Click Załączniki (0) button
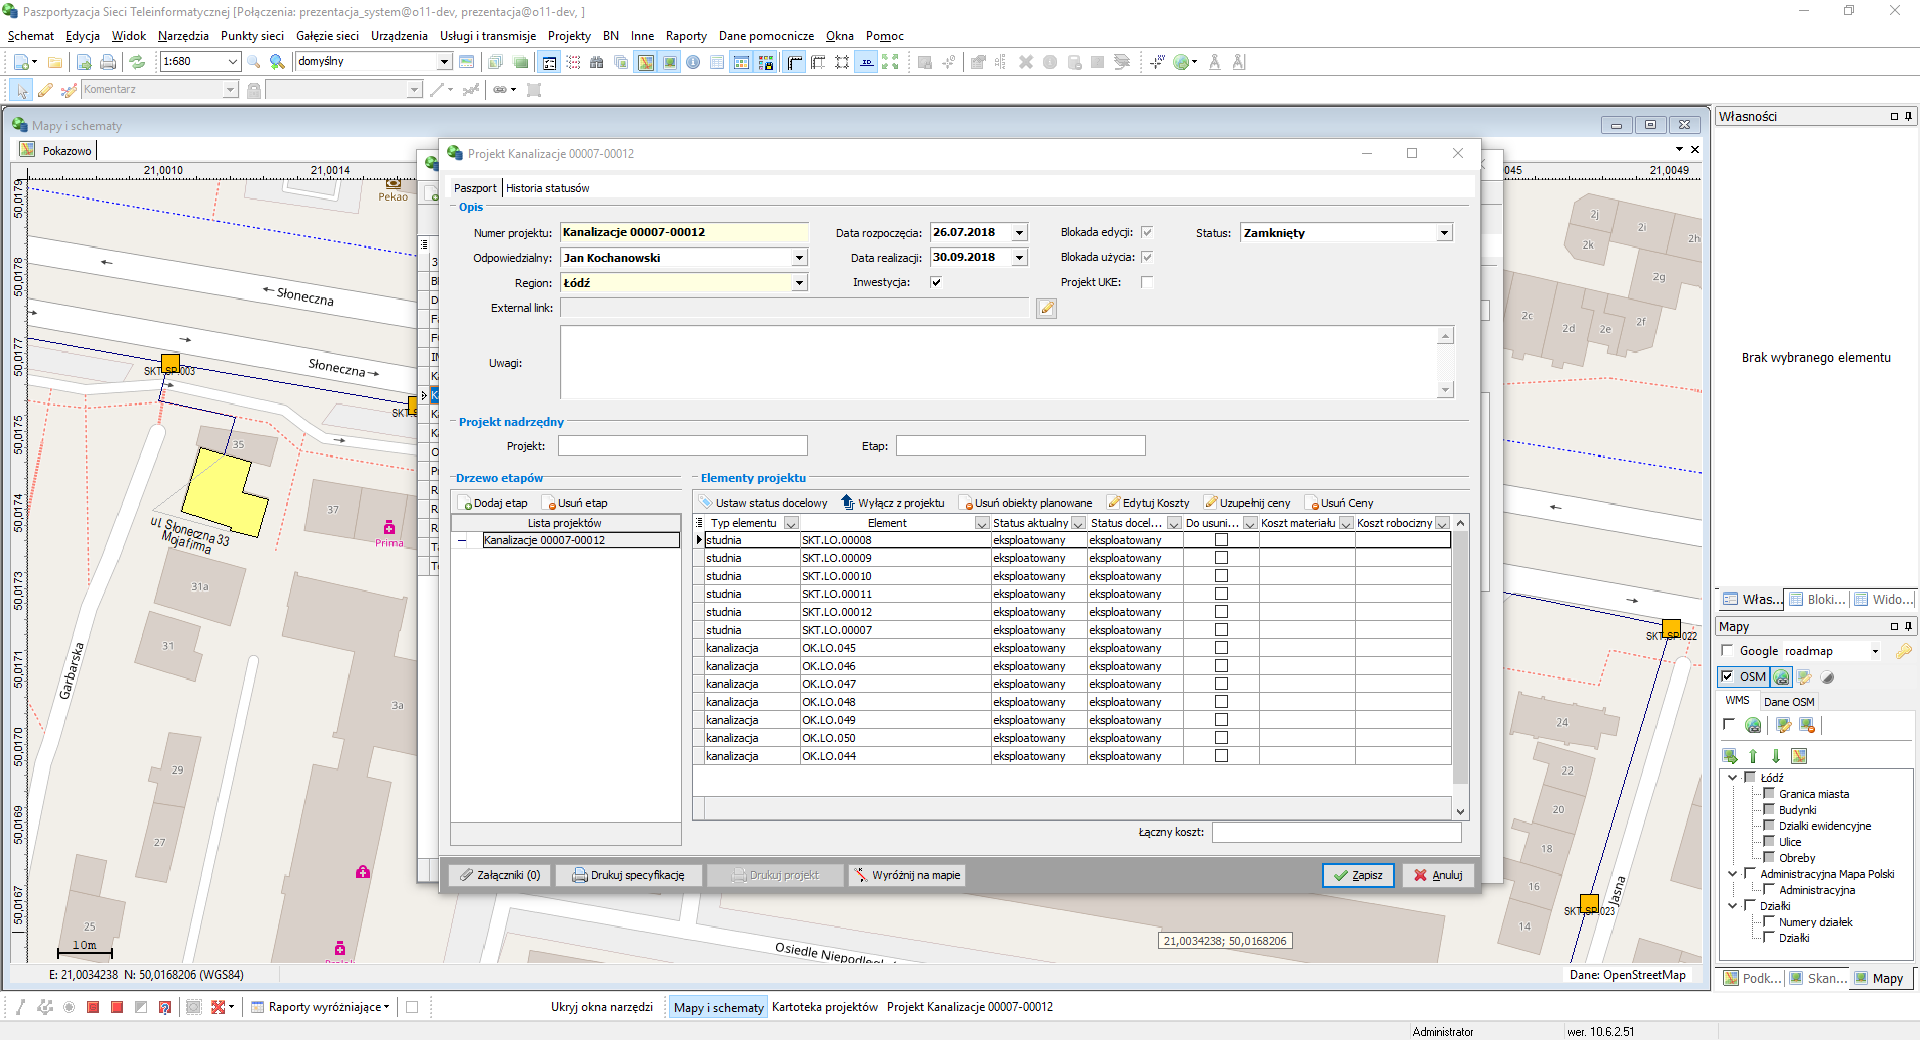The height and width of the screenshot is (1040, 1920). 500,875
